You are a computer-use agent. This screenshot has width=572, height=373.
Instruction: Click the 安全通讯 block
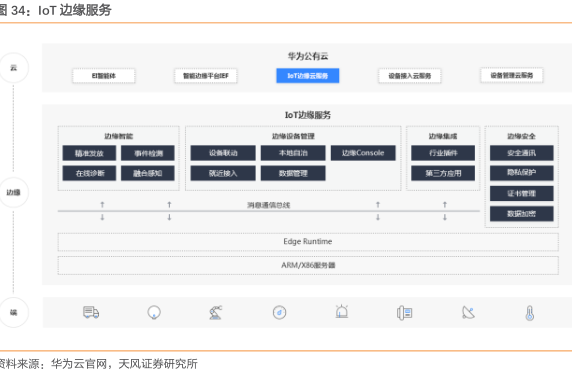[522, 153]
